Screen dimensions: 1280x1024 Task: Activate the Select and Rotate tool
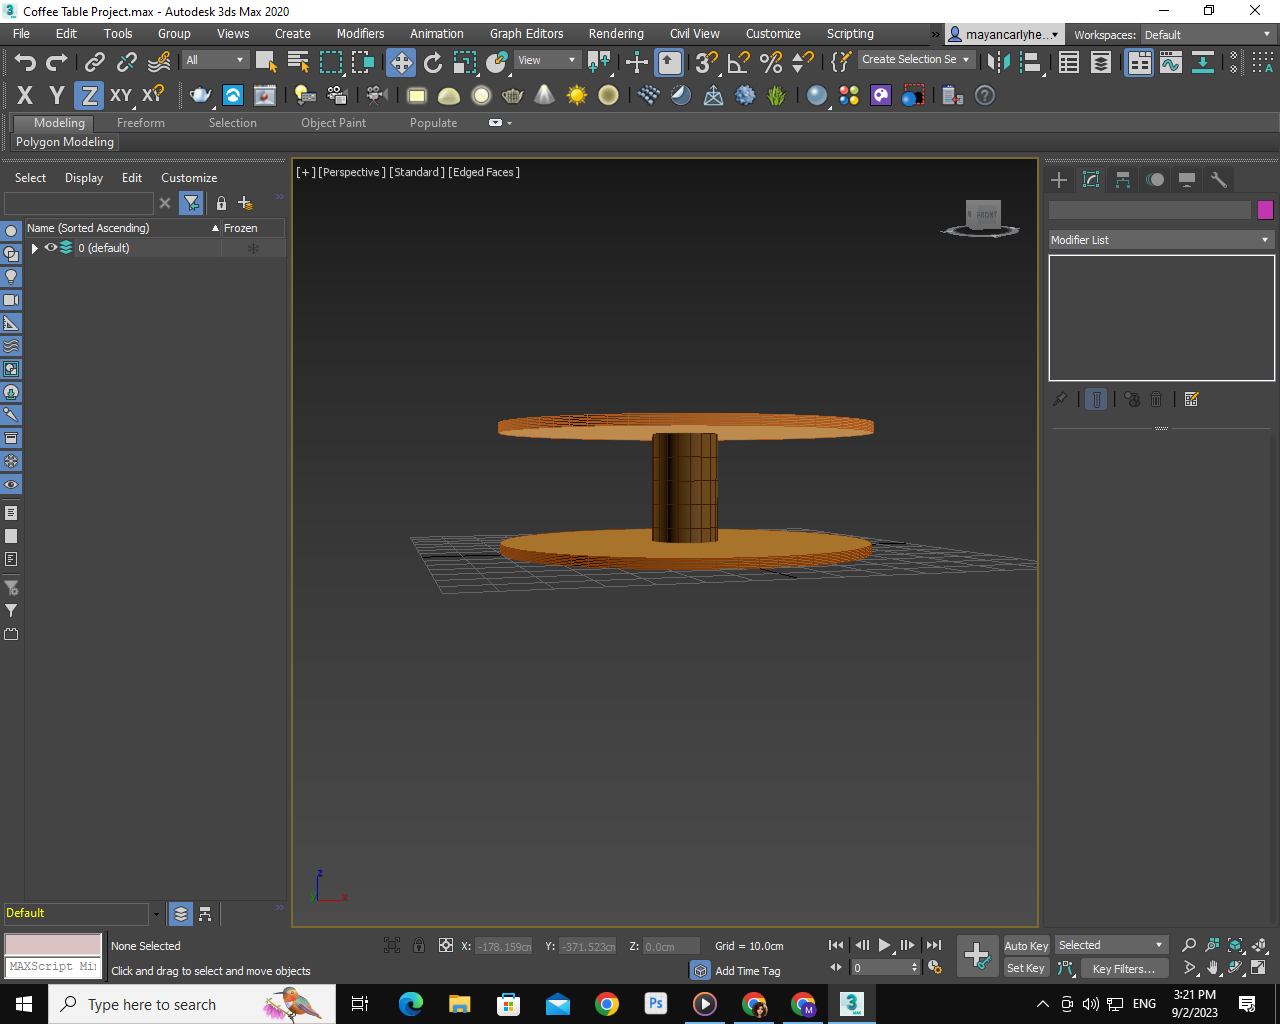tap(433, 62)
